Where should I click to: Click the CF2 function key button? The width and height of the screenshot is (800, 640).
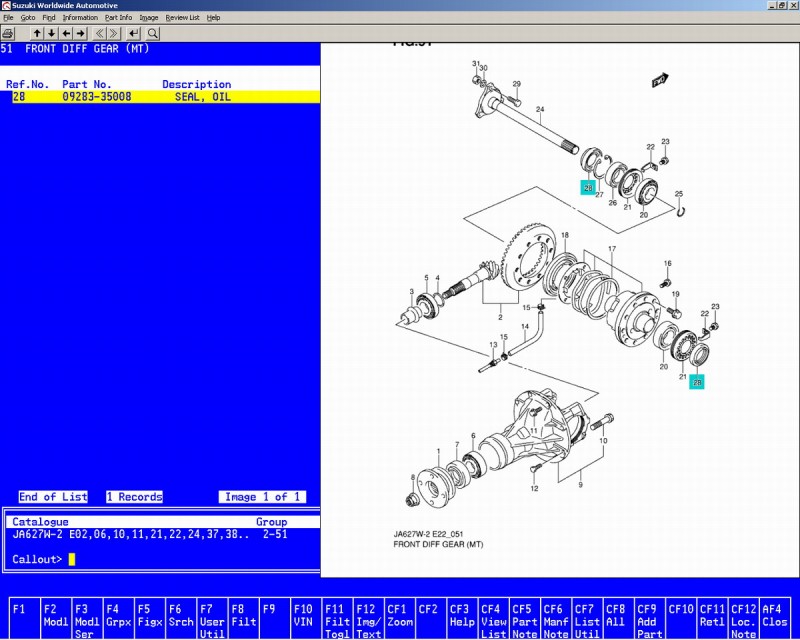[x=431, y=618]
